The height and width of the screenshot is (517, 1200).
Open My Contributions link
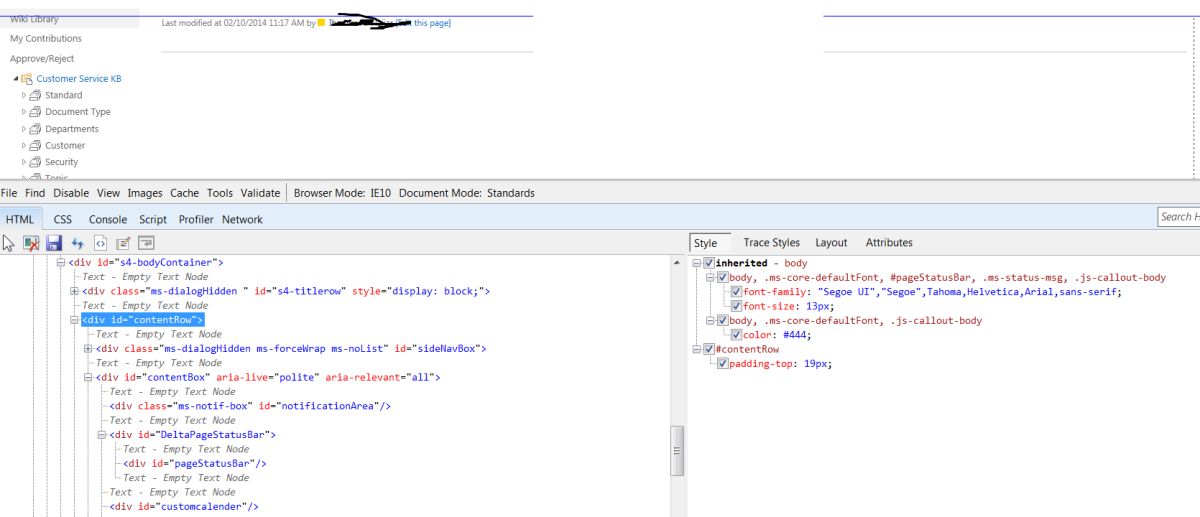point(46,39)
